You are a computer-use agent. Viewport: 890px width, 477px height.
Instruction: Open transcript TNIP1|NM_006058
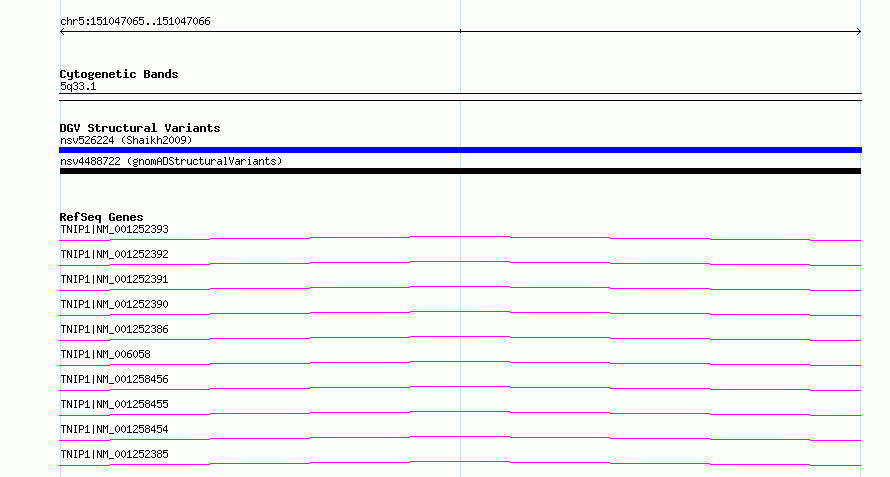[105, 354]
